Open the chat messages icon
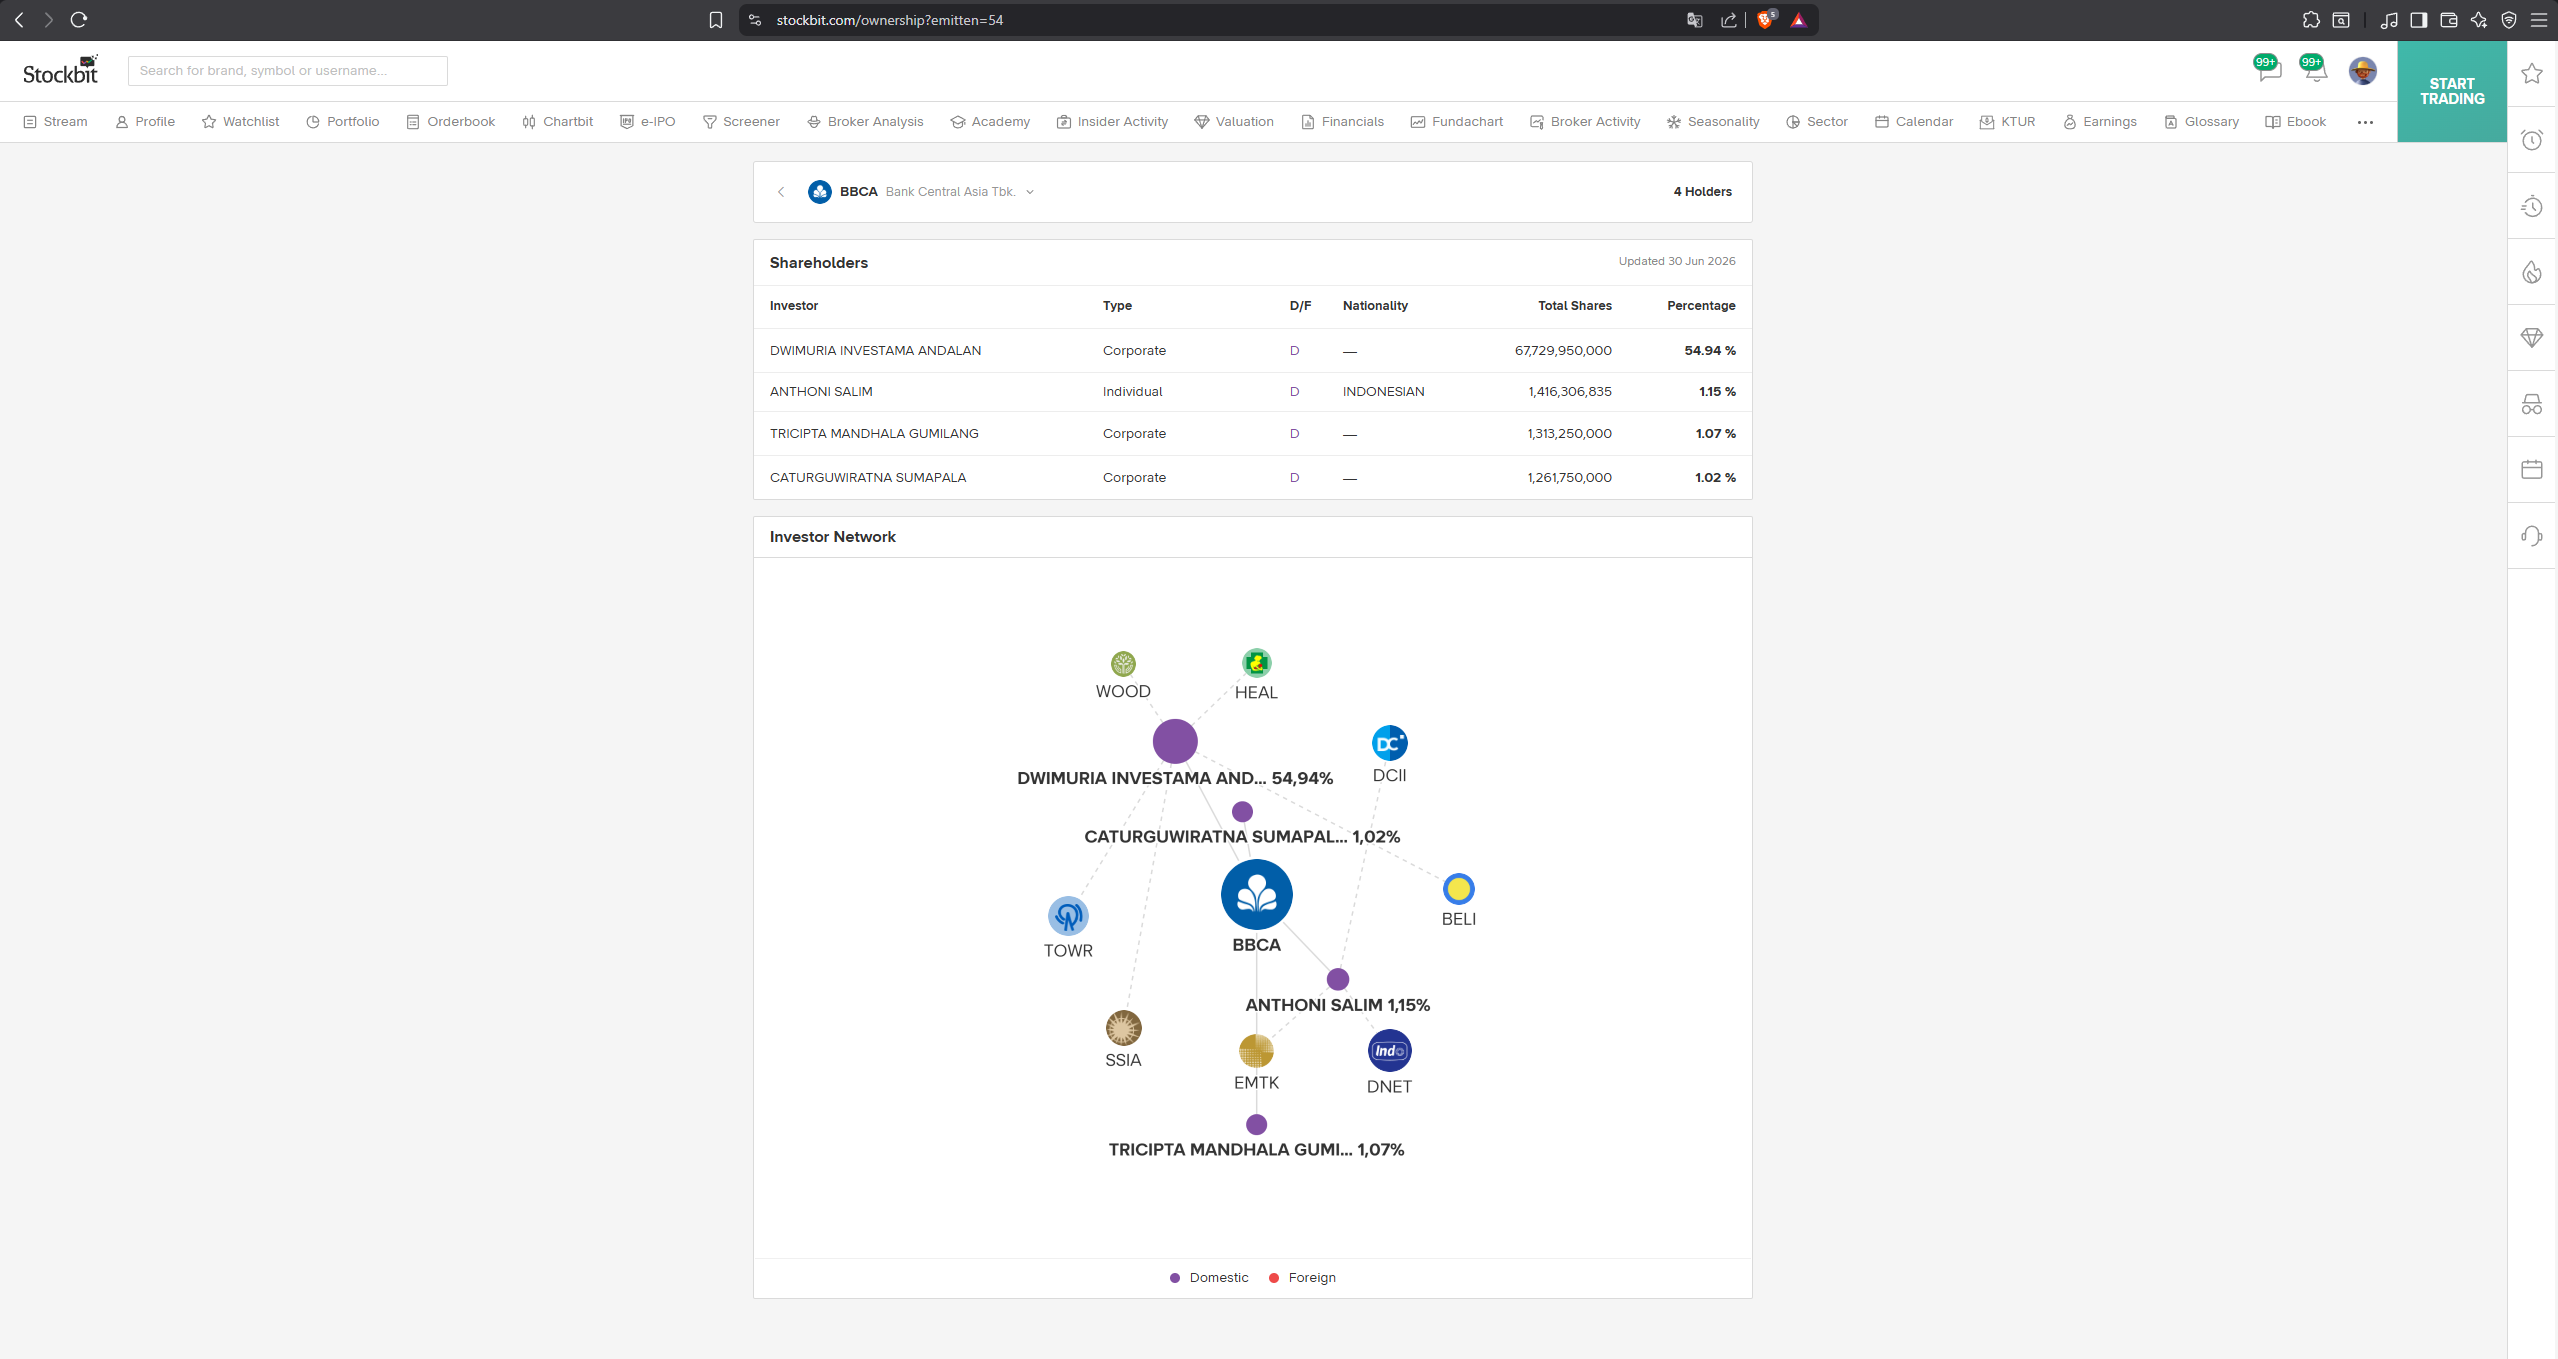 click(x=2268, y=71)
